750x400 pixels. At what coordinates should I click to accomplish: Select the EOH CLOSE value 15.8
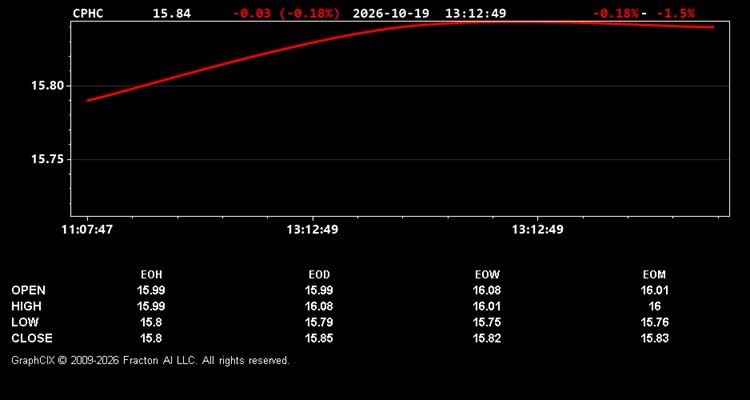[151, 338]
